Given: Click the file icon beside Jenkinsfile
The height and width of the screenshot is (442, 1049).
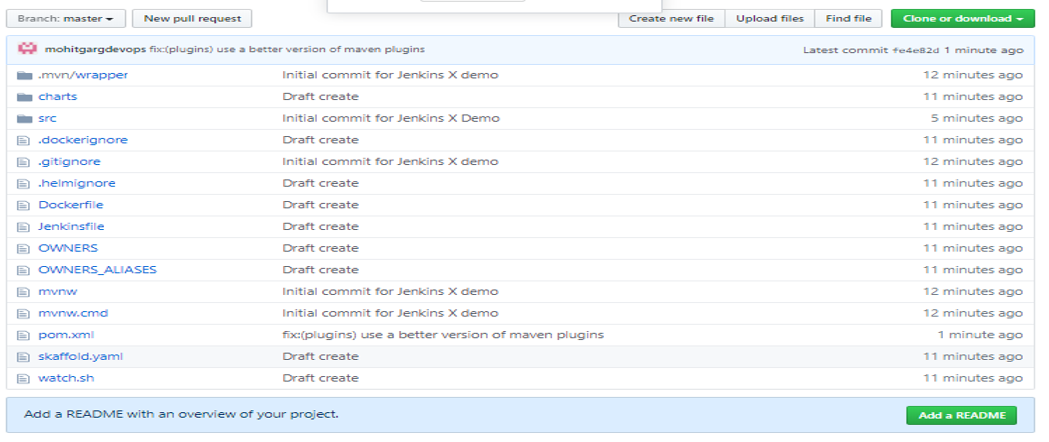Looking at the screenshot, I should point(25,227).
